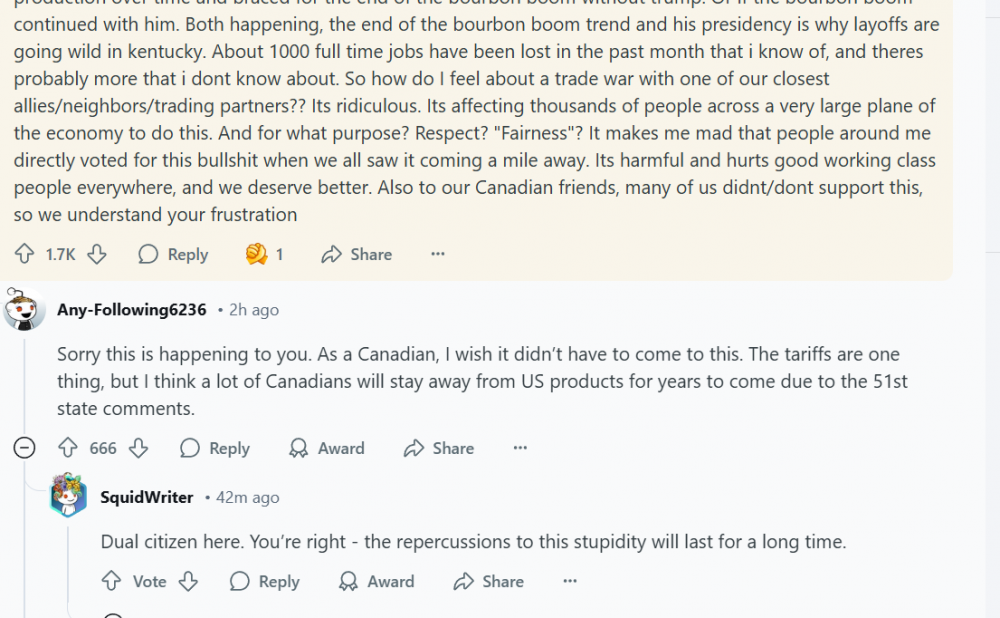Click the gold award icon on top comment
This screenshot has height=618, width=1000.
click(x=257, y=255)
